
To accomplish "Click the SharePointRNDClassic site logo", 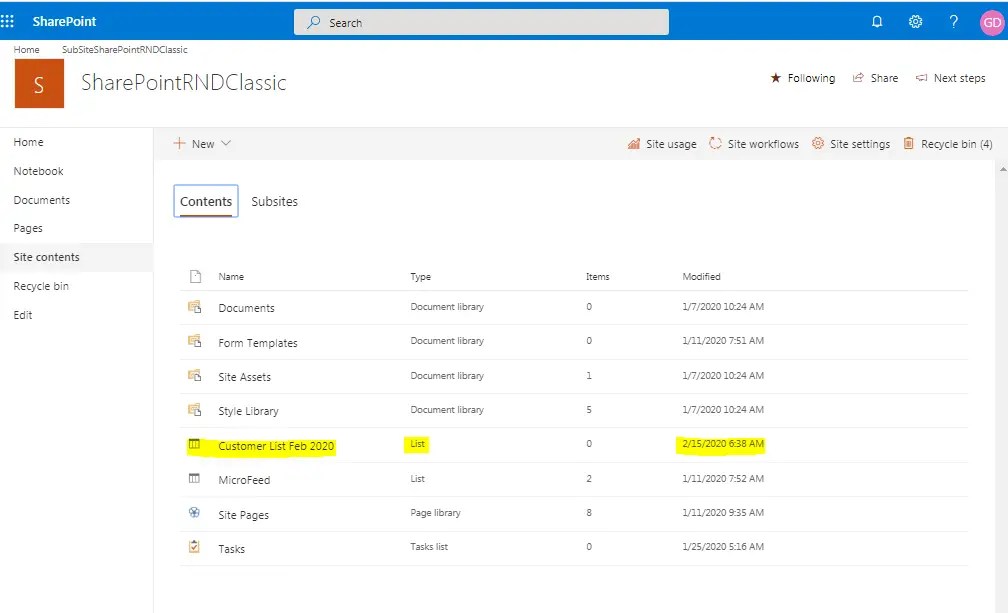I will tap(38, 84).
